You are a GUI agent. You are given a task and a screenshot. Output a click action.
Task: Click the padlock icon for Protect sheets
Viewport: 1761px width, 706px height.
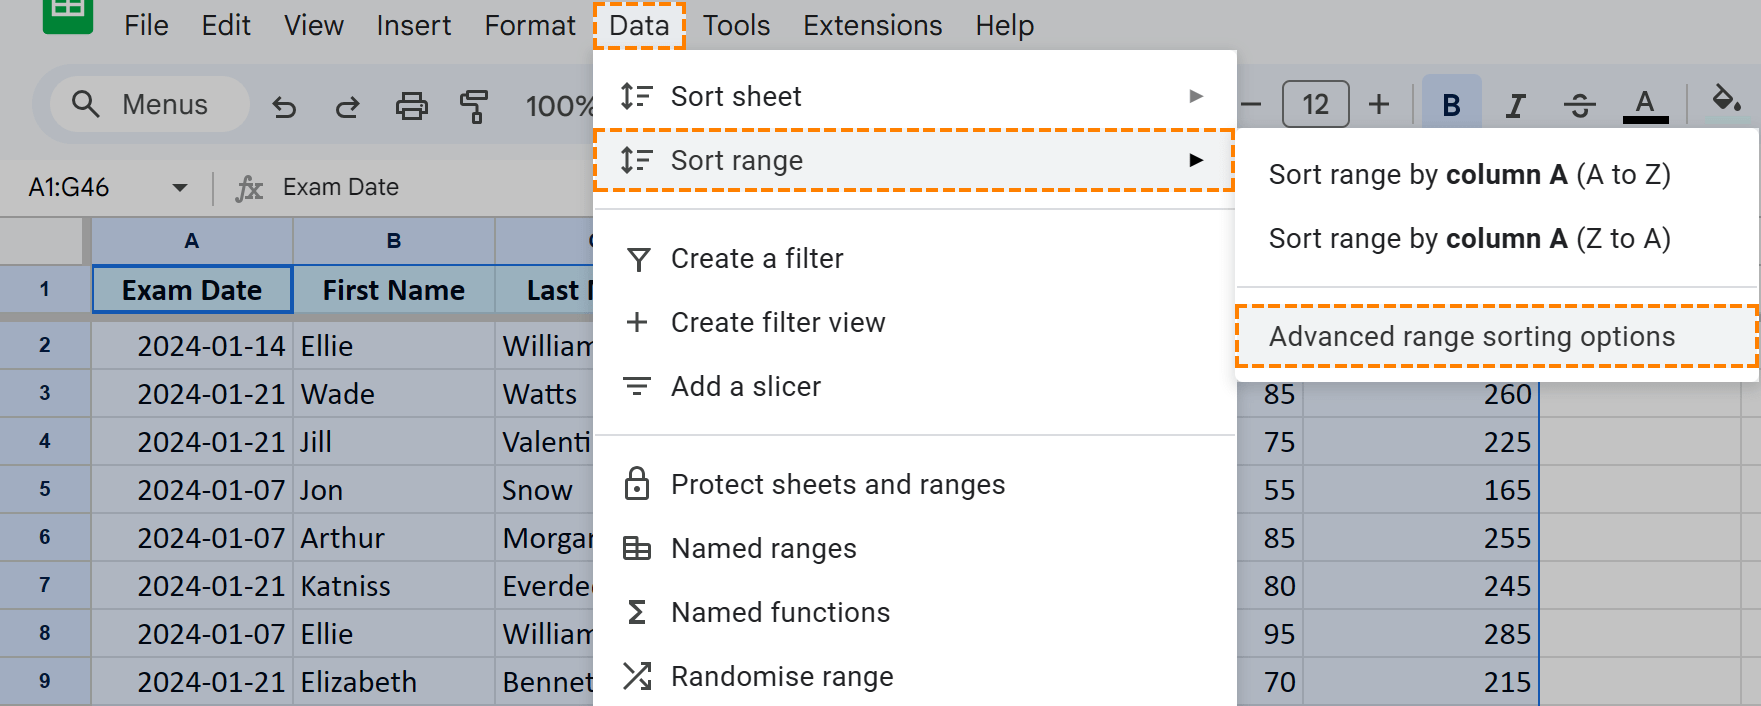click(x=637, y=484)
